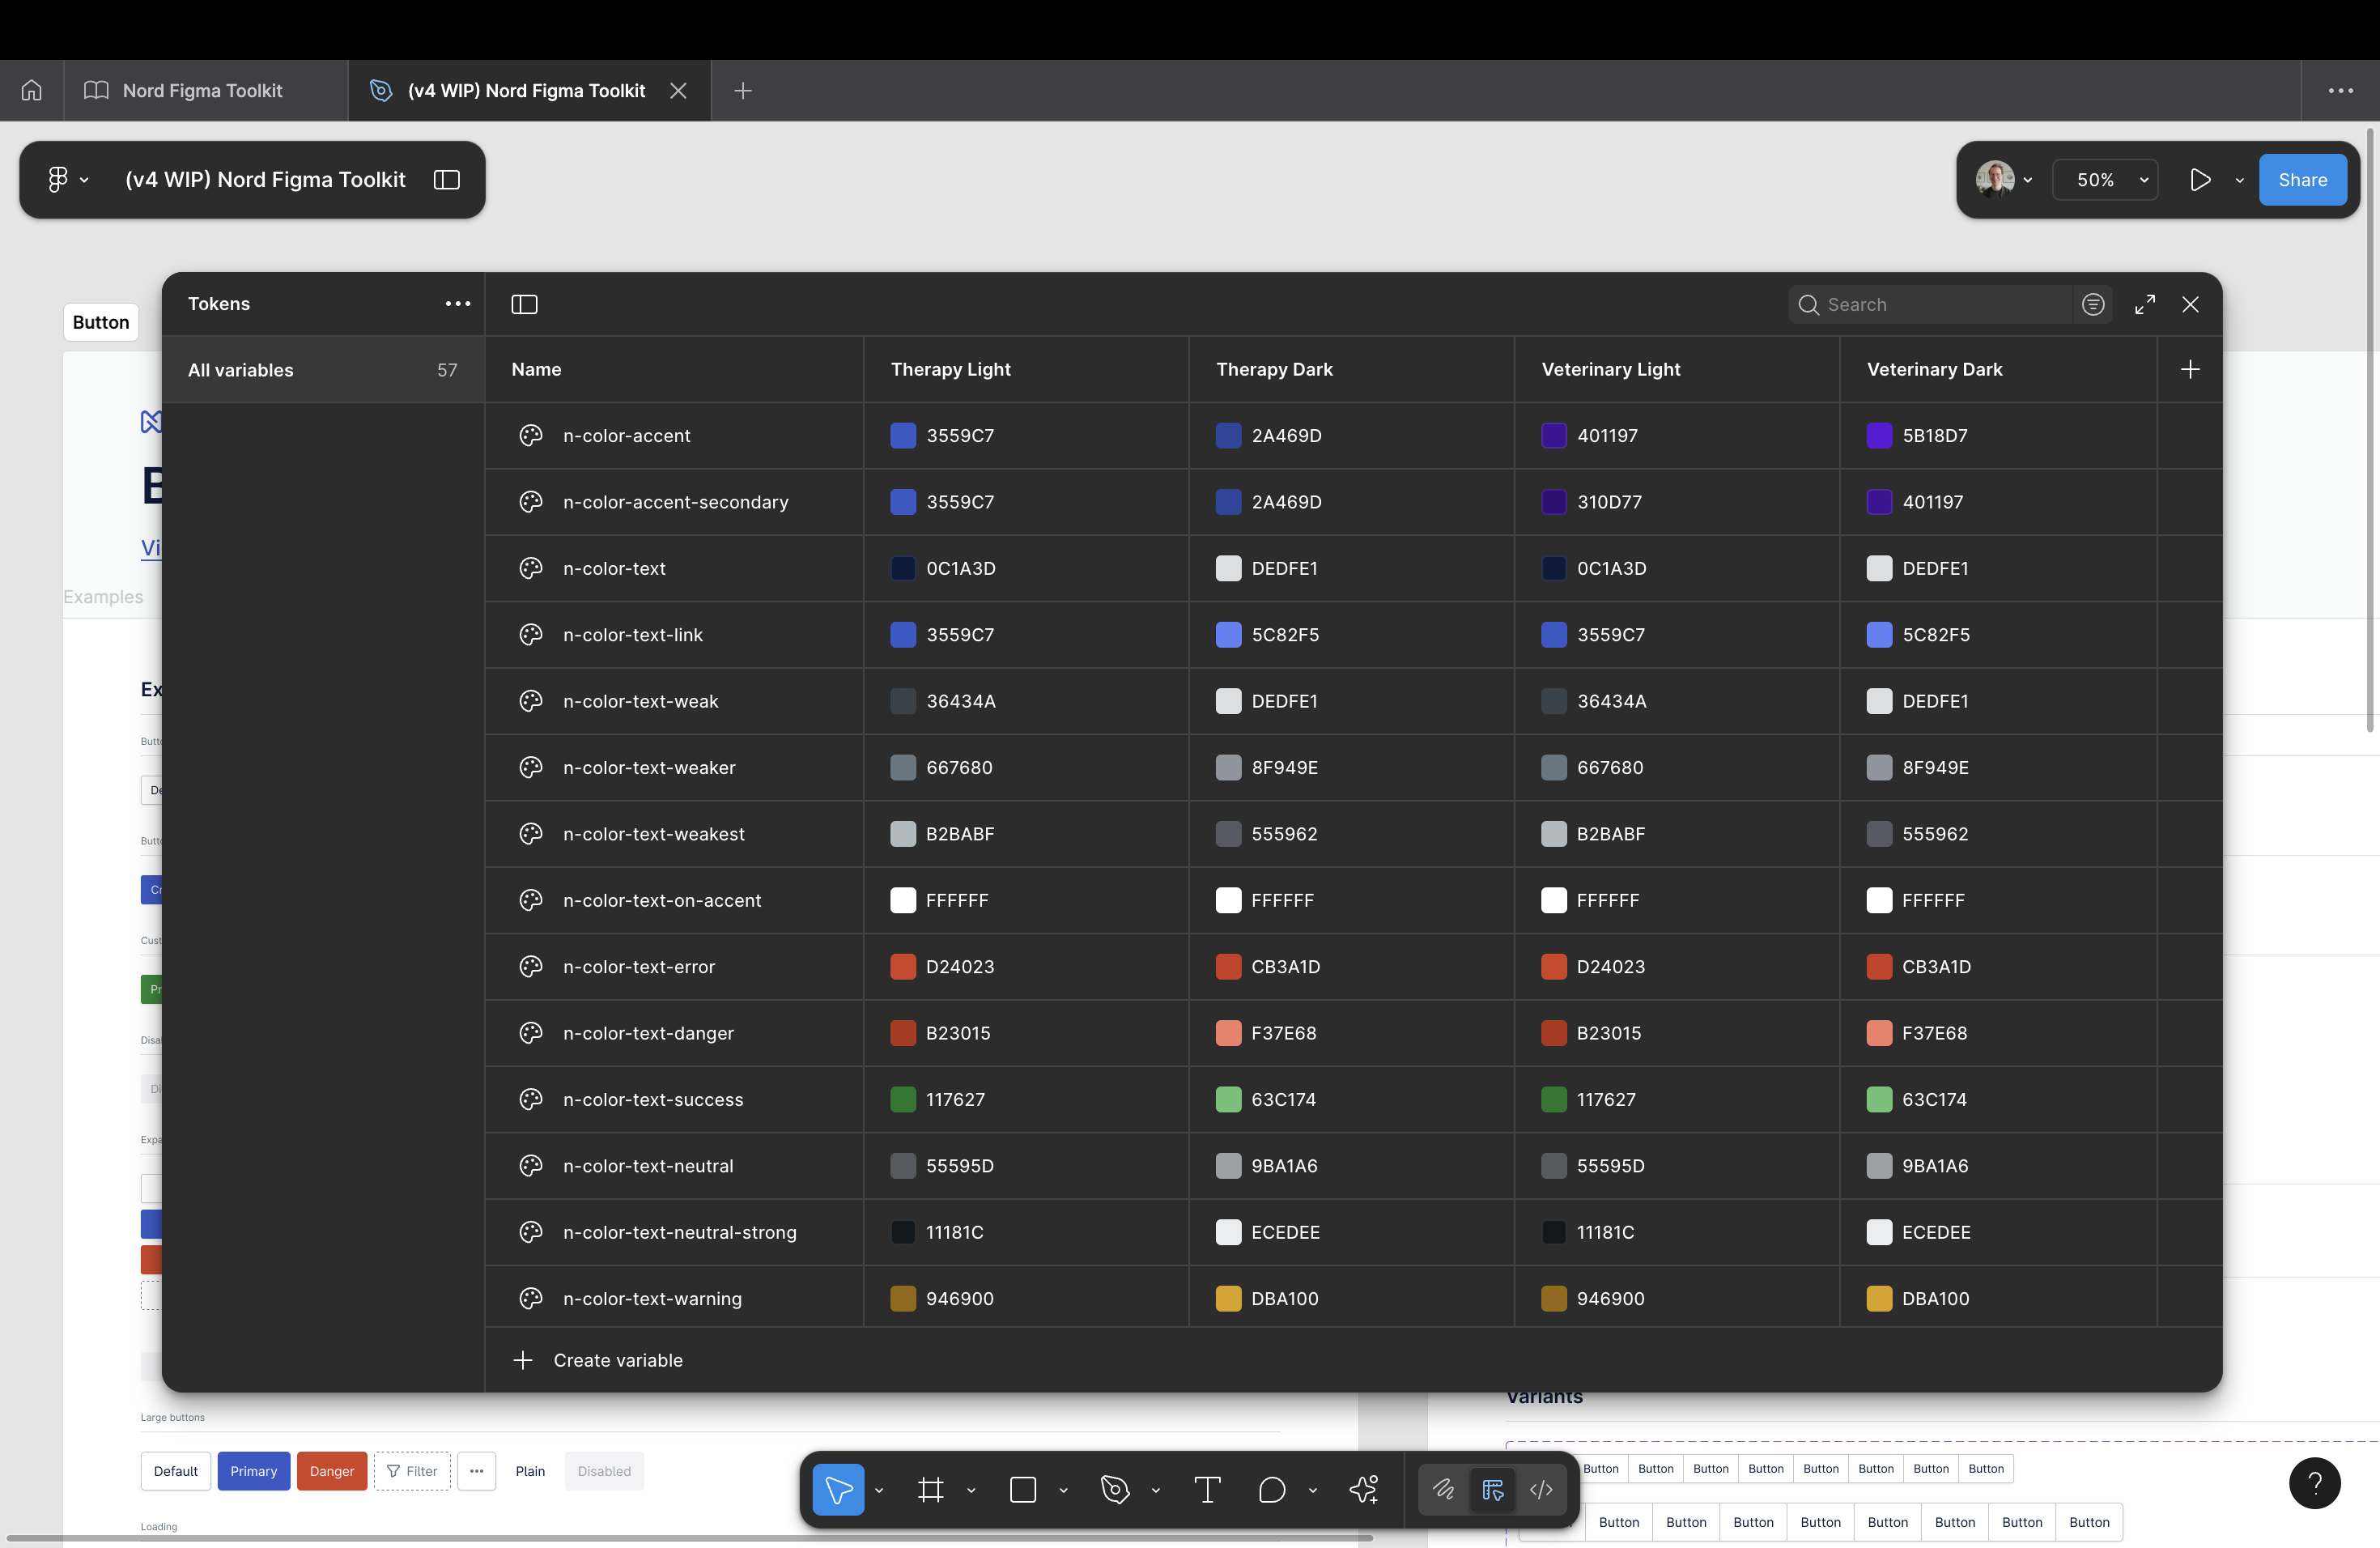Image resolution: width=2380 pixels, height=1548 pixels.
Task: Click the horizontal scrollbar at canvas bottom
Action: 690,1537
